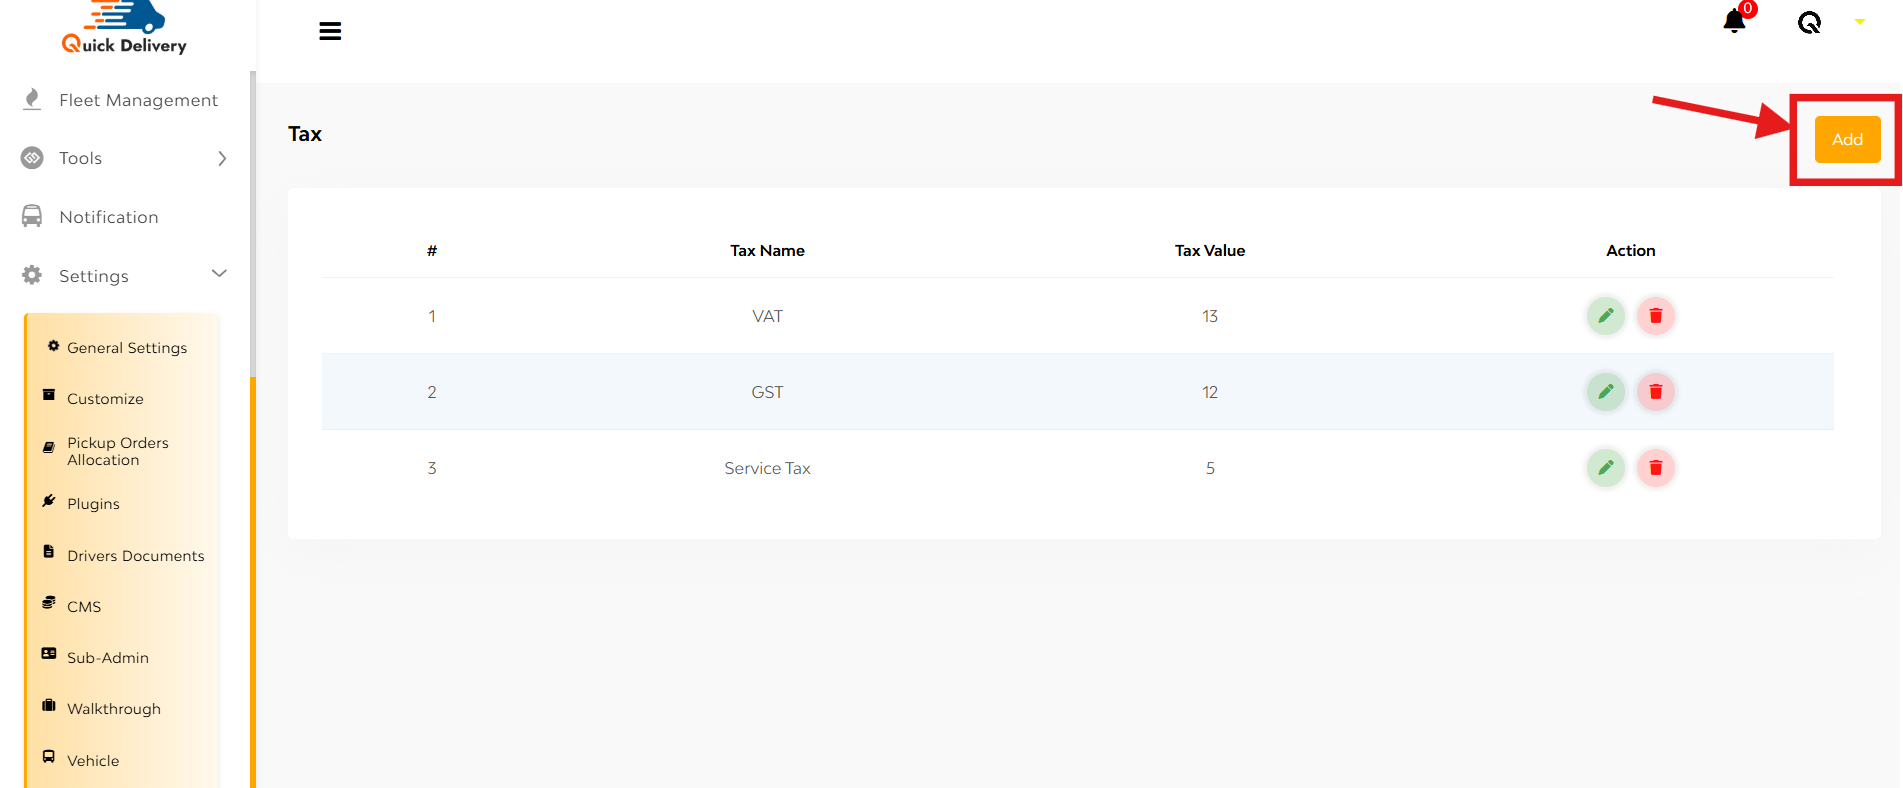Select the GST tax name cell
Image resolution: width=1903 pixels, height=788 pixels.
point(767,392)
